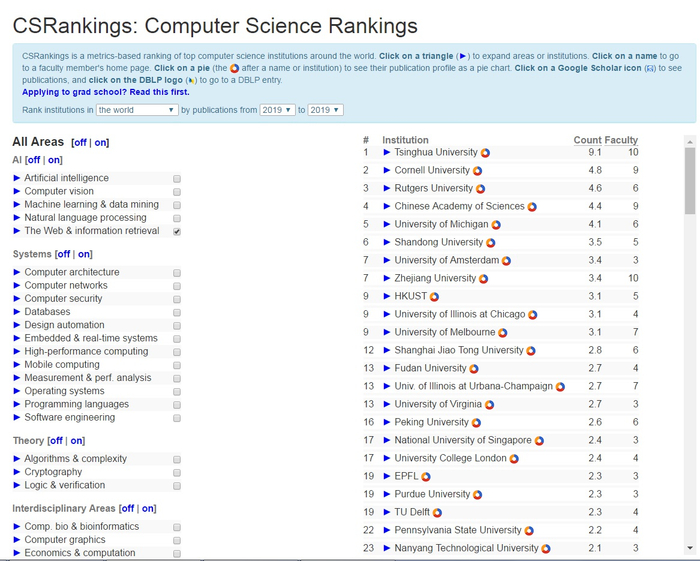This screenshot has height=561, width=700.
Task: Open pie chart for TU Delft
Action: [x=437, y=513]
